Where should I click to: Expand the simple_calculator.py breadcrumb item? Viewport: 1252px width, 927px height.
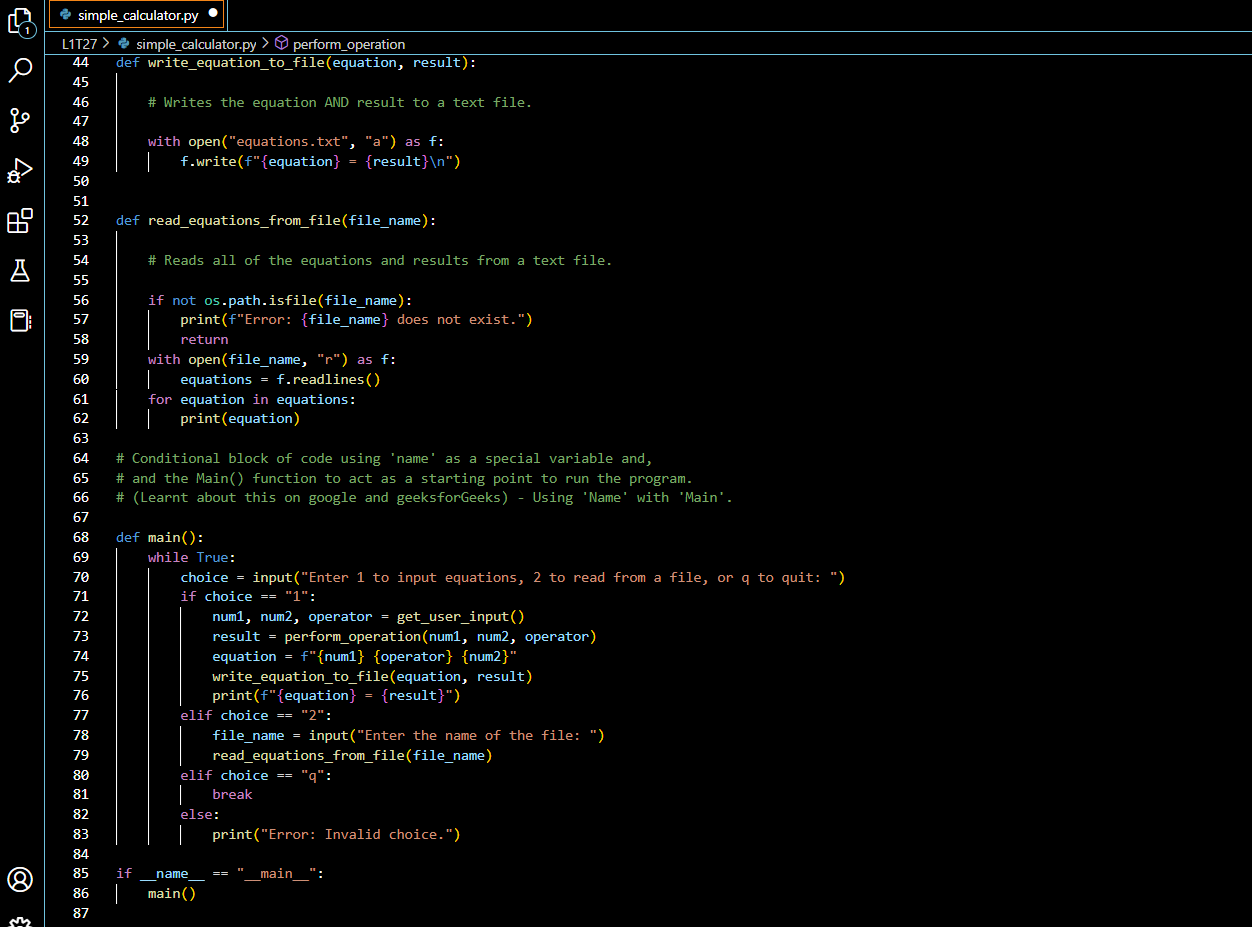click(x=195, y=44)
